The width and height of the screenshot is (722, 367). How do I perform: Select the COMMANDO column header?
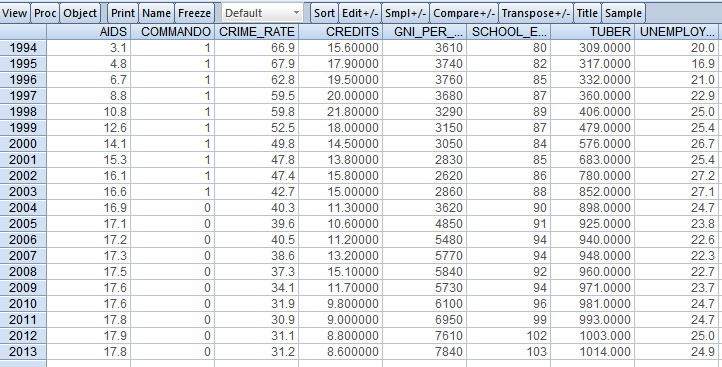172,32
